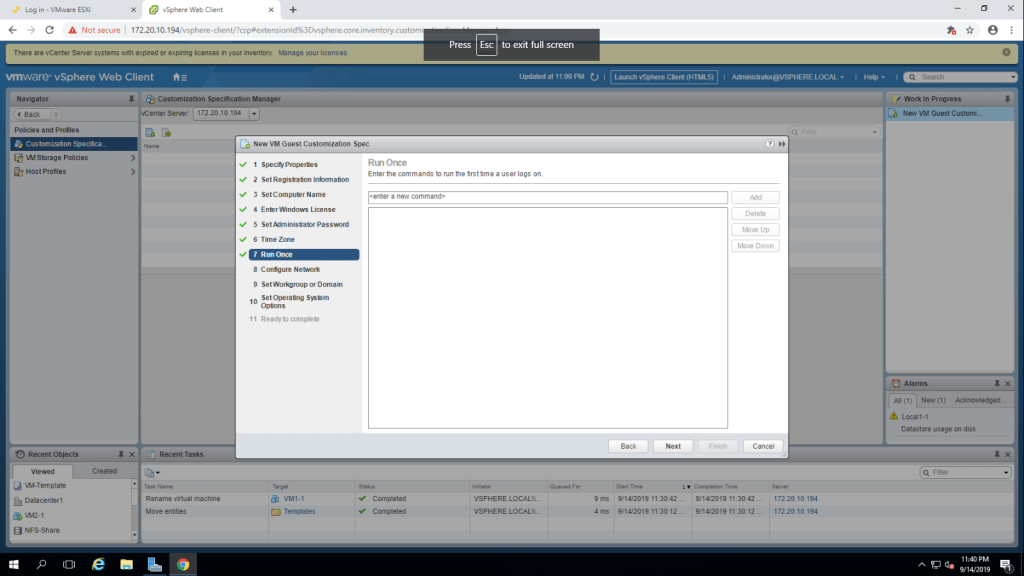
Task: Select the New (1) alarms tab
Action: (933, 400)
